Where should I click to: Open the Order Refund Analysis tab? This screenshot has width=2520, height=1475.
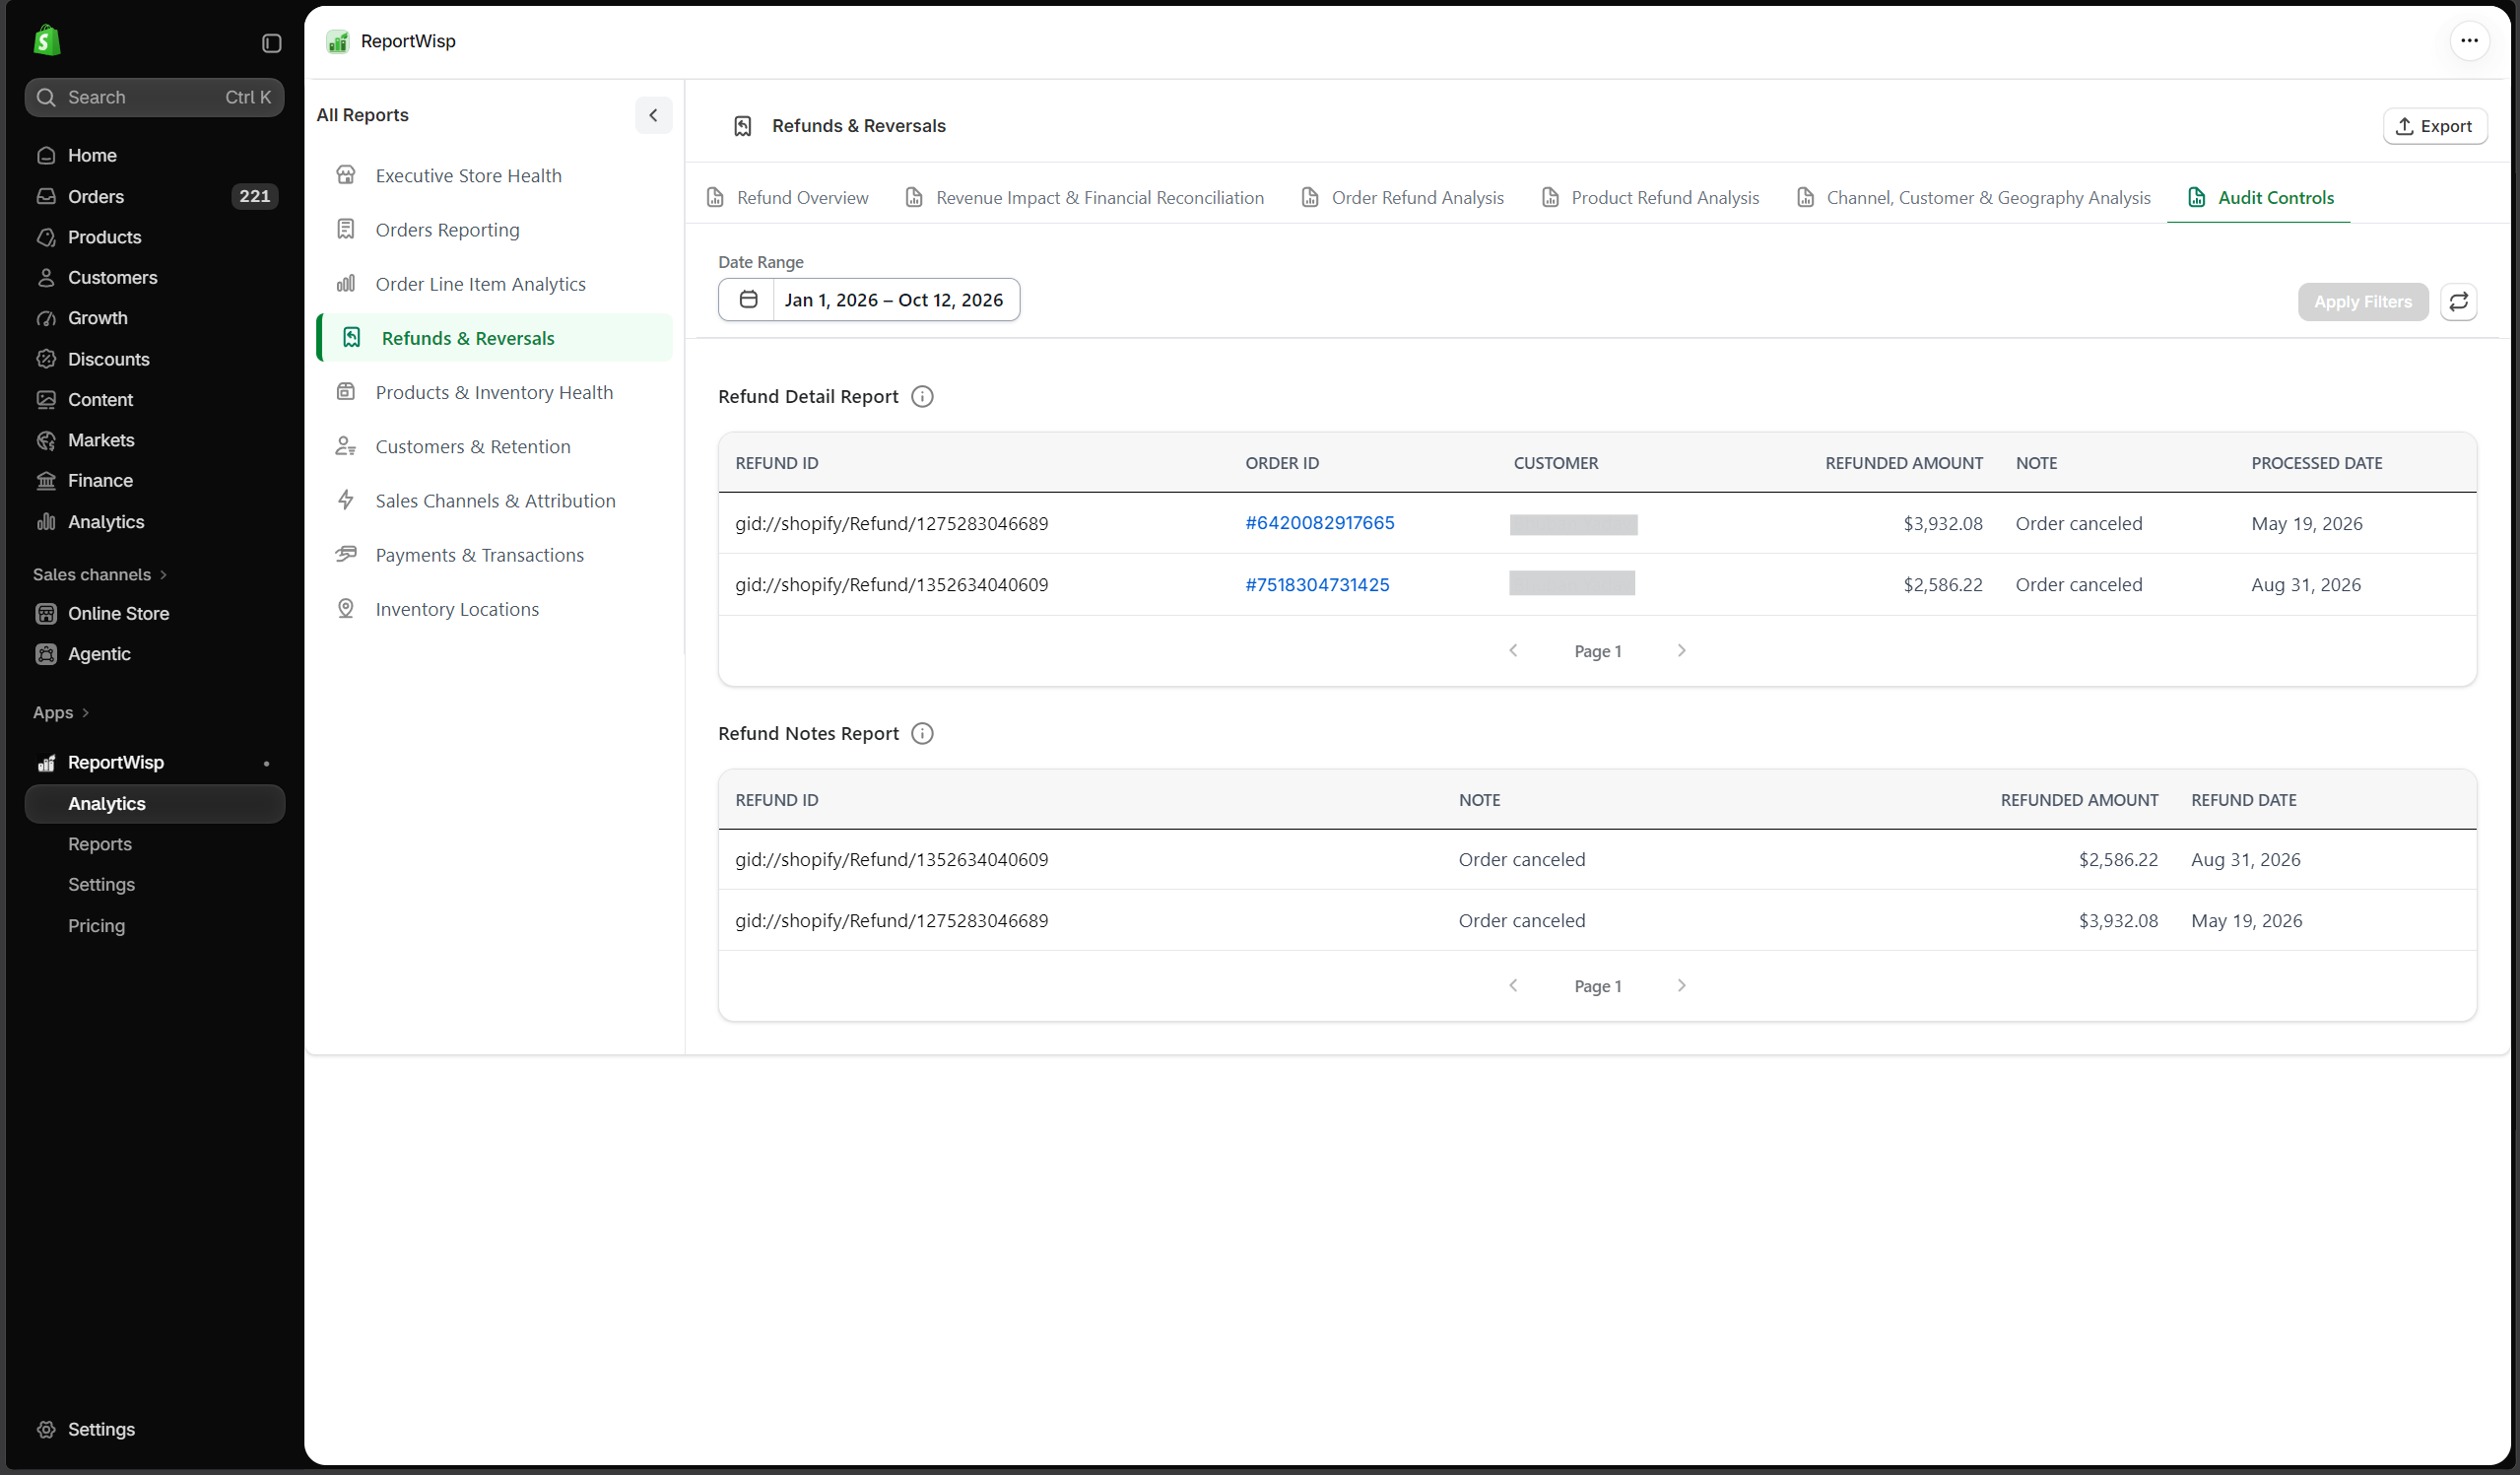click(x=1402, y=198)
